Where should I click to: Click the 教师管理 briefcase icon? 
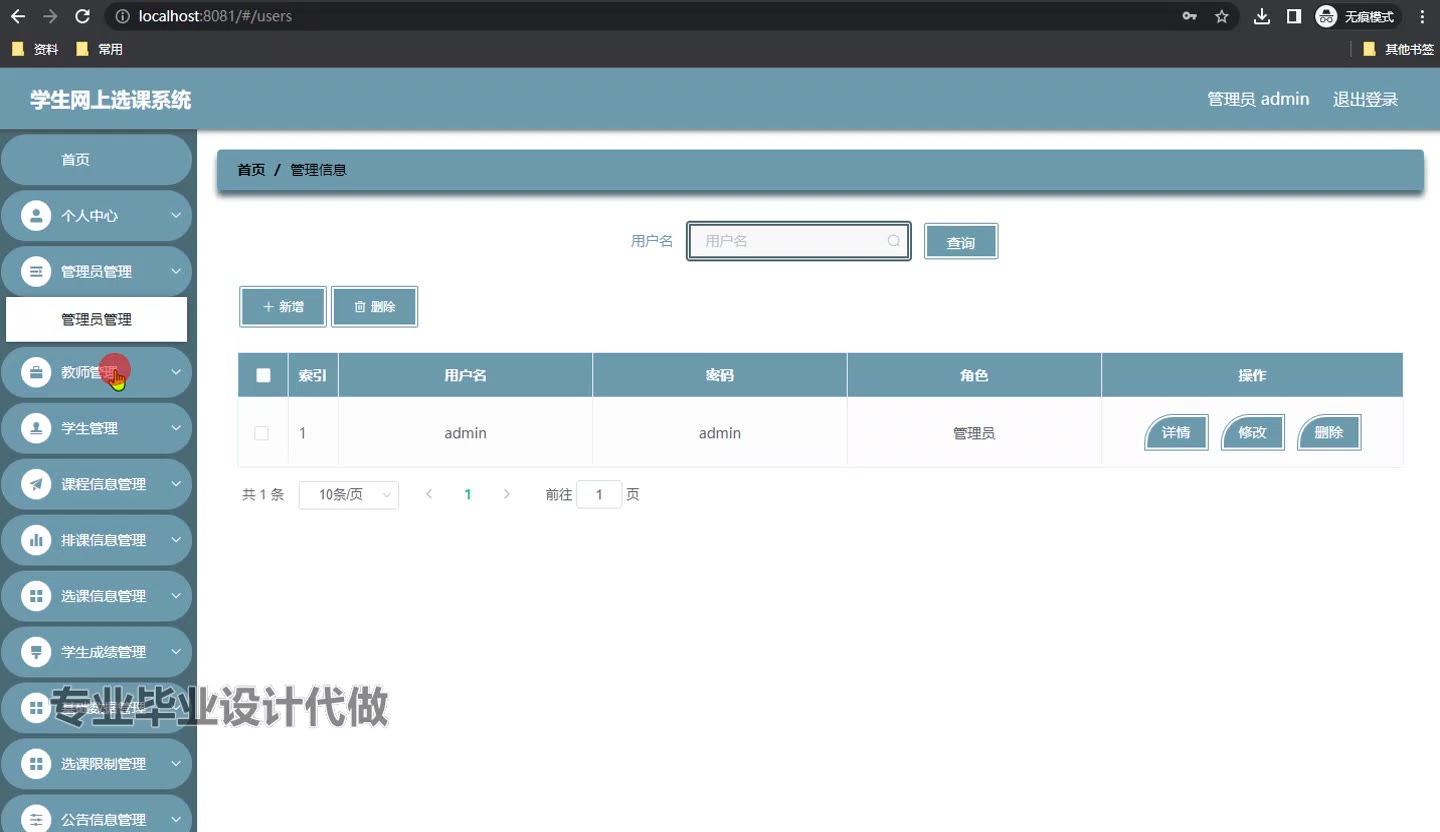pos(36,372)
